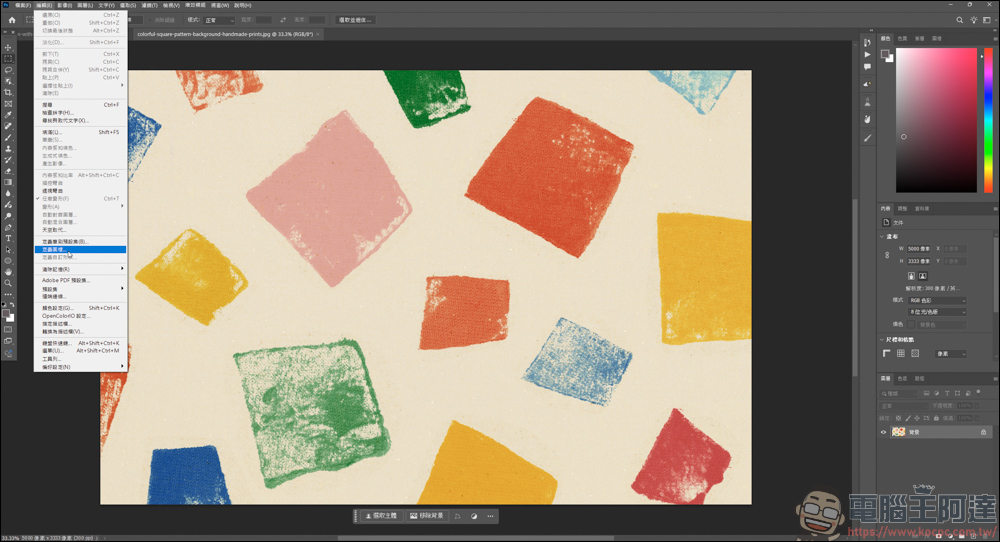The width and height of the screenshot is (1000, 542).
Task: Select the Horizontal Type tool
Action: pos(8,238)
